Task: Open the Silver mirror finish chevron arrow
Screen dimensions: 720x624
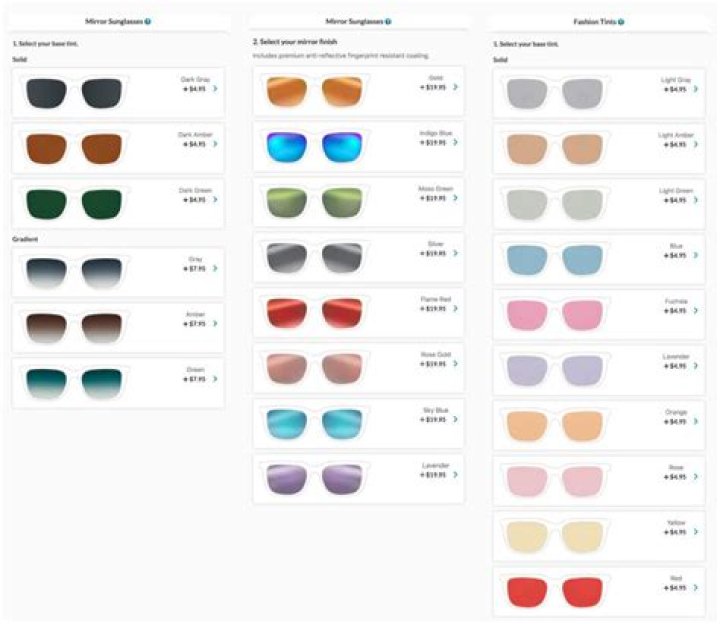Action: (x=455, y=253)
